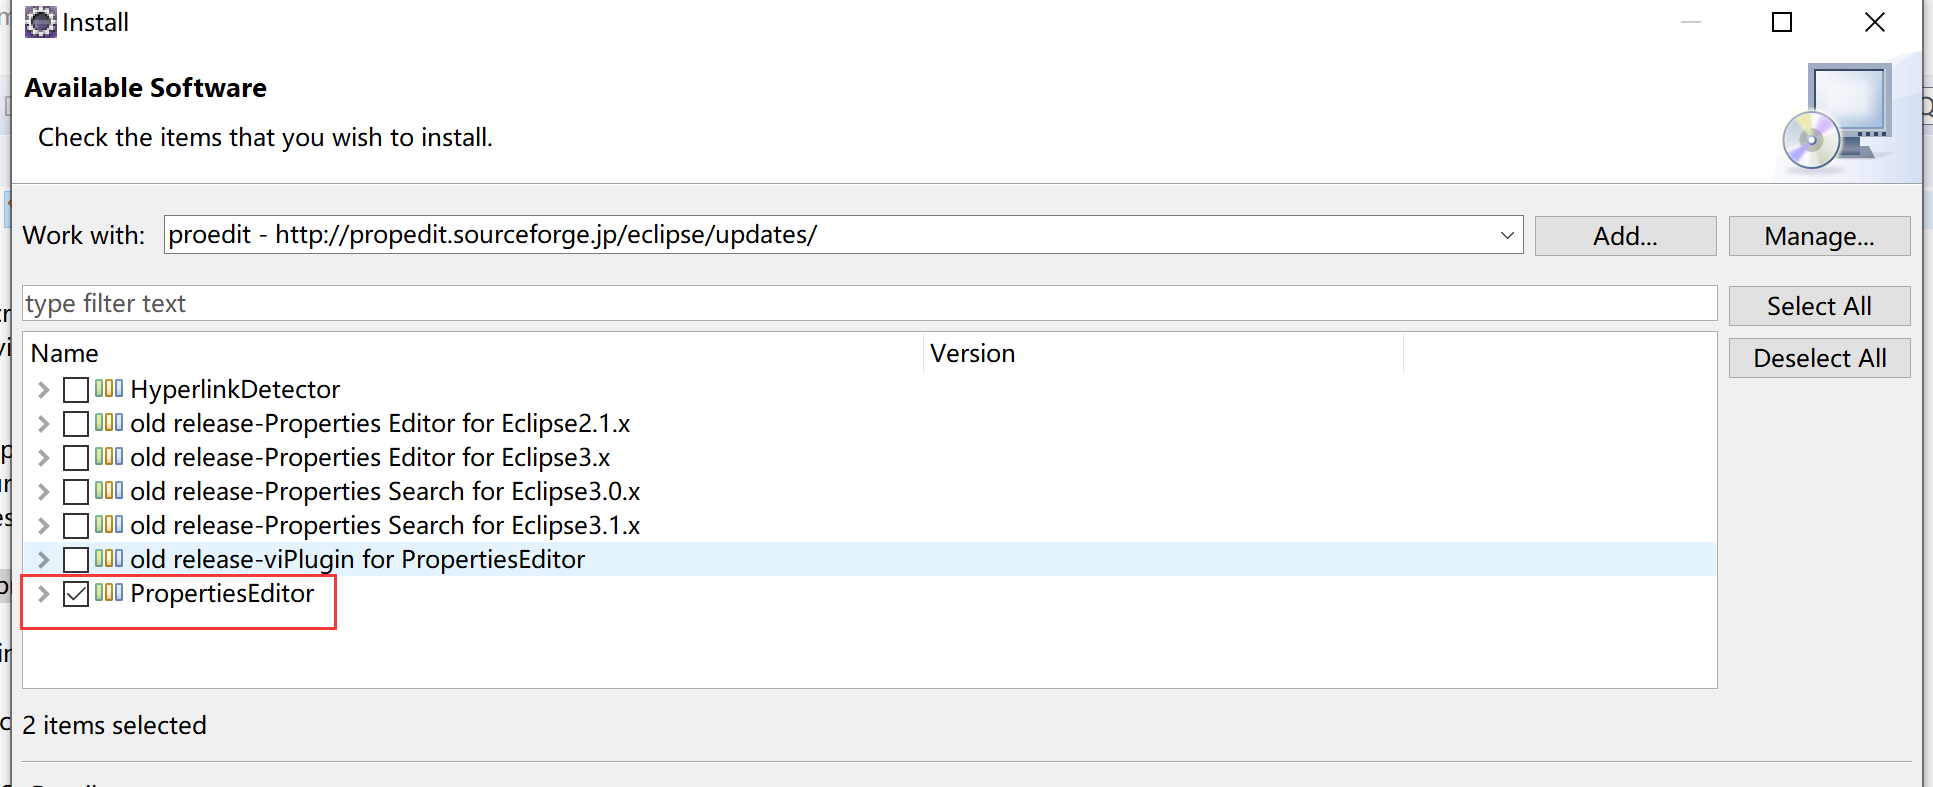Click the PropertiesEditor category icon
1933x787 pixels.
pos(109,592)
